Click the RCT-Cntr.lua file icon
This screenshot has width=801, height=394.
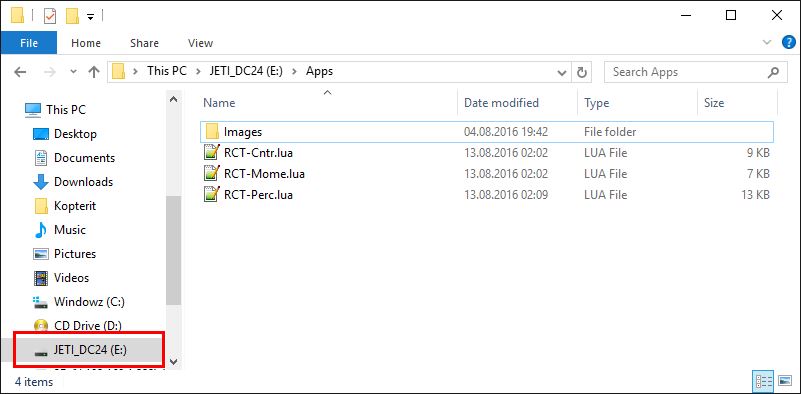point(211,153)
